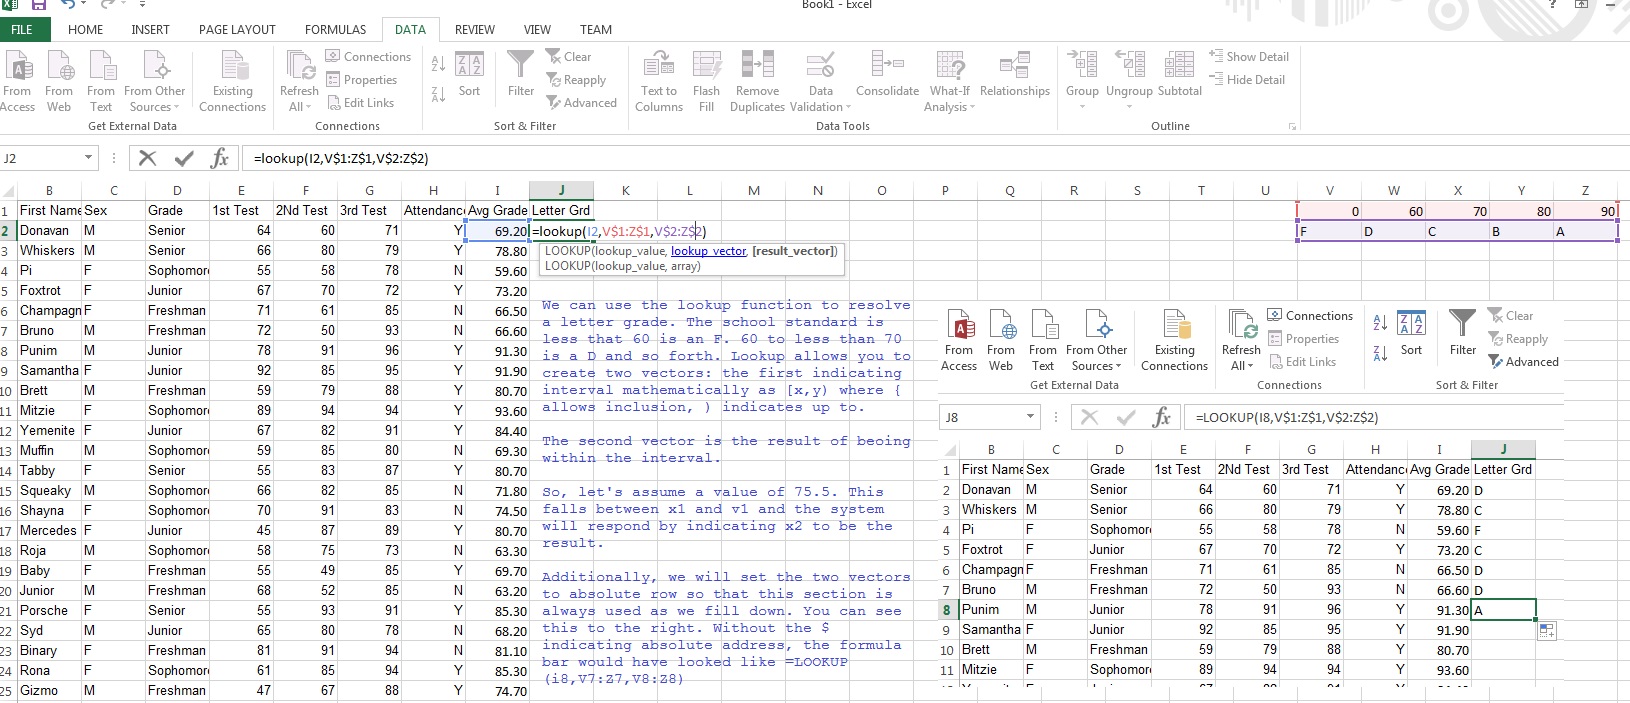Image resolution: width=1630 pixels, height=703 pixels.
Task: Clear the filter in main ribbon
Action: coord(569,57)
